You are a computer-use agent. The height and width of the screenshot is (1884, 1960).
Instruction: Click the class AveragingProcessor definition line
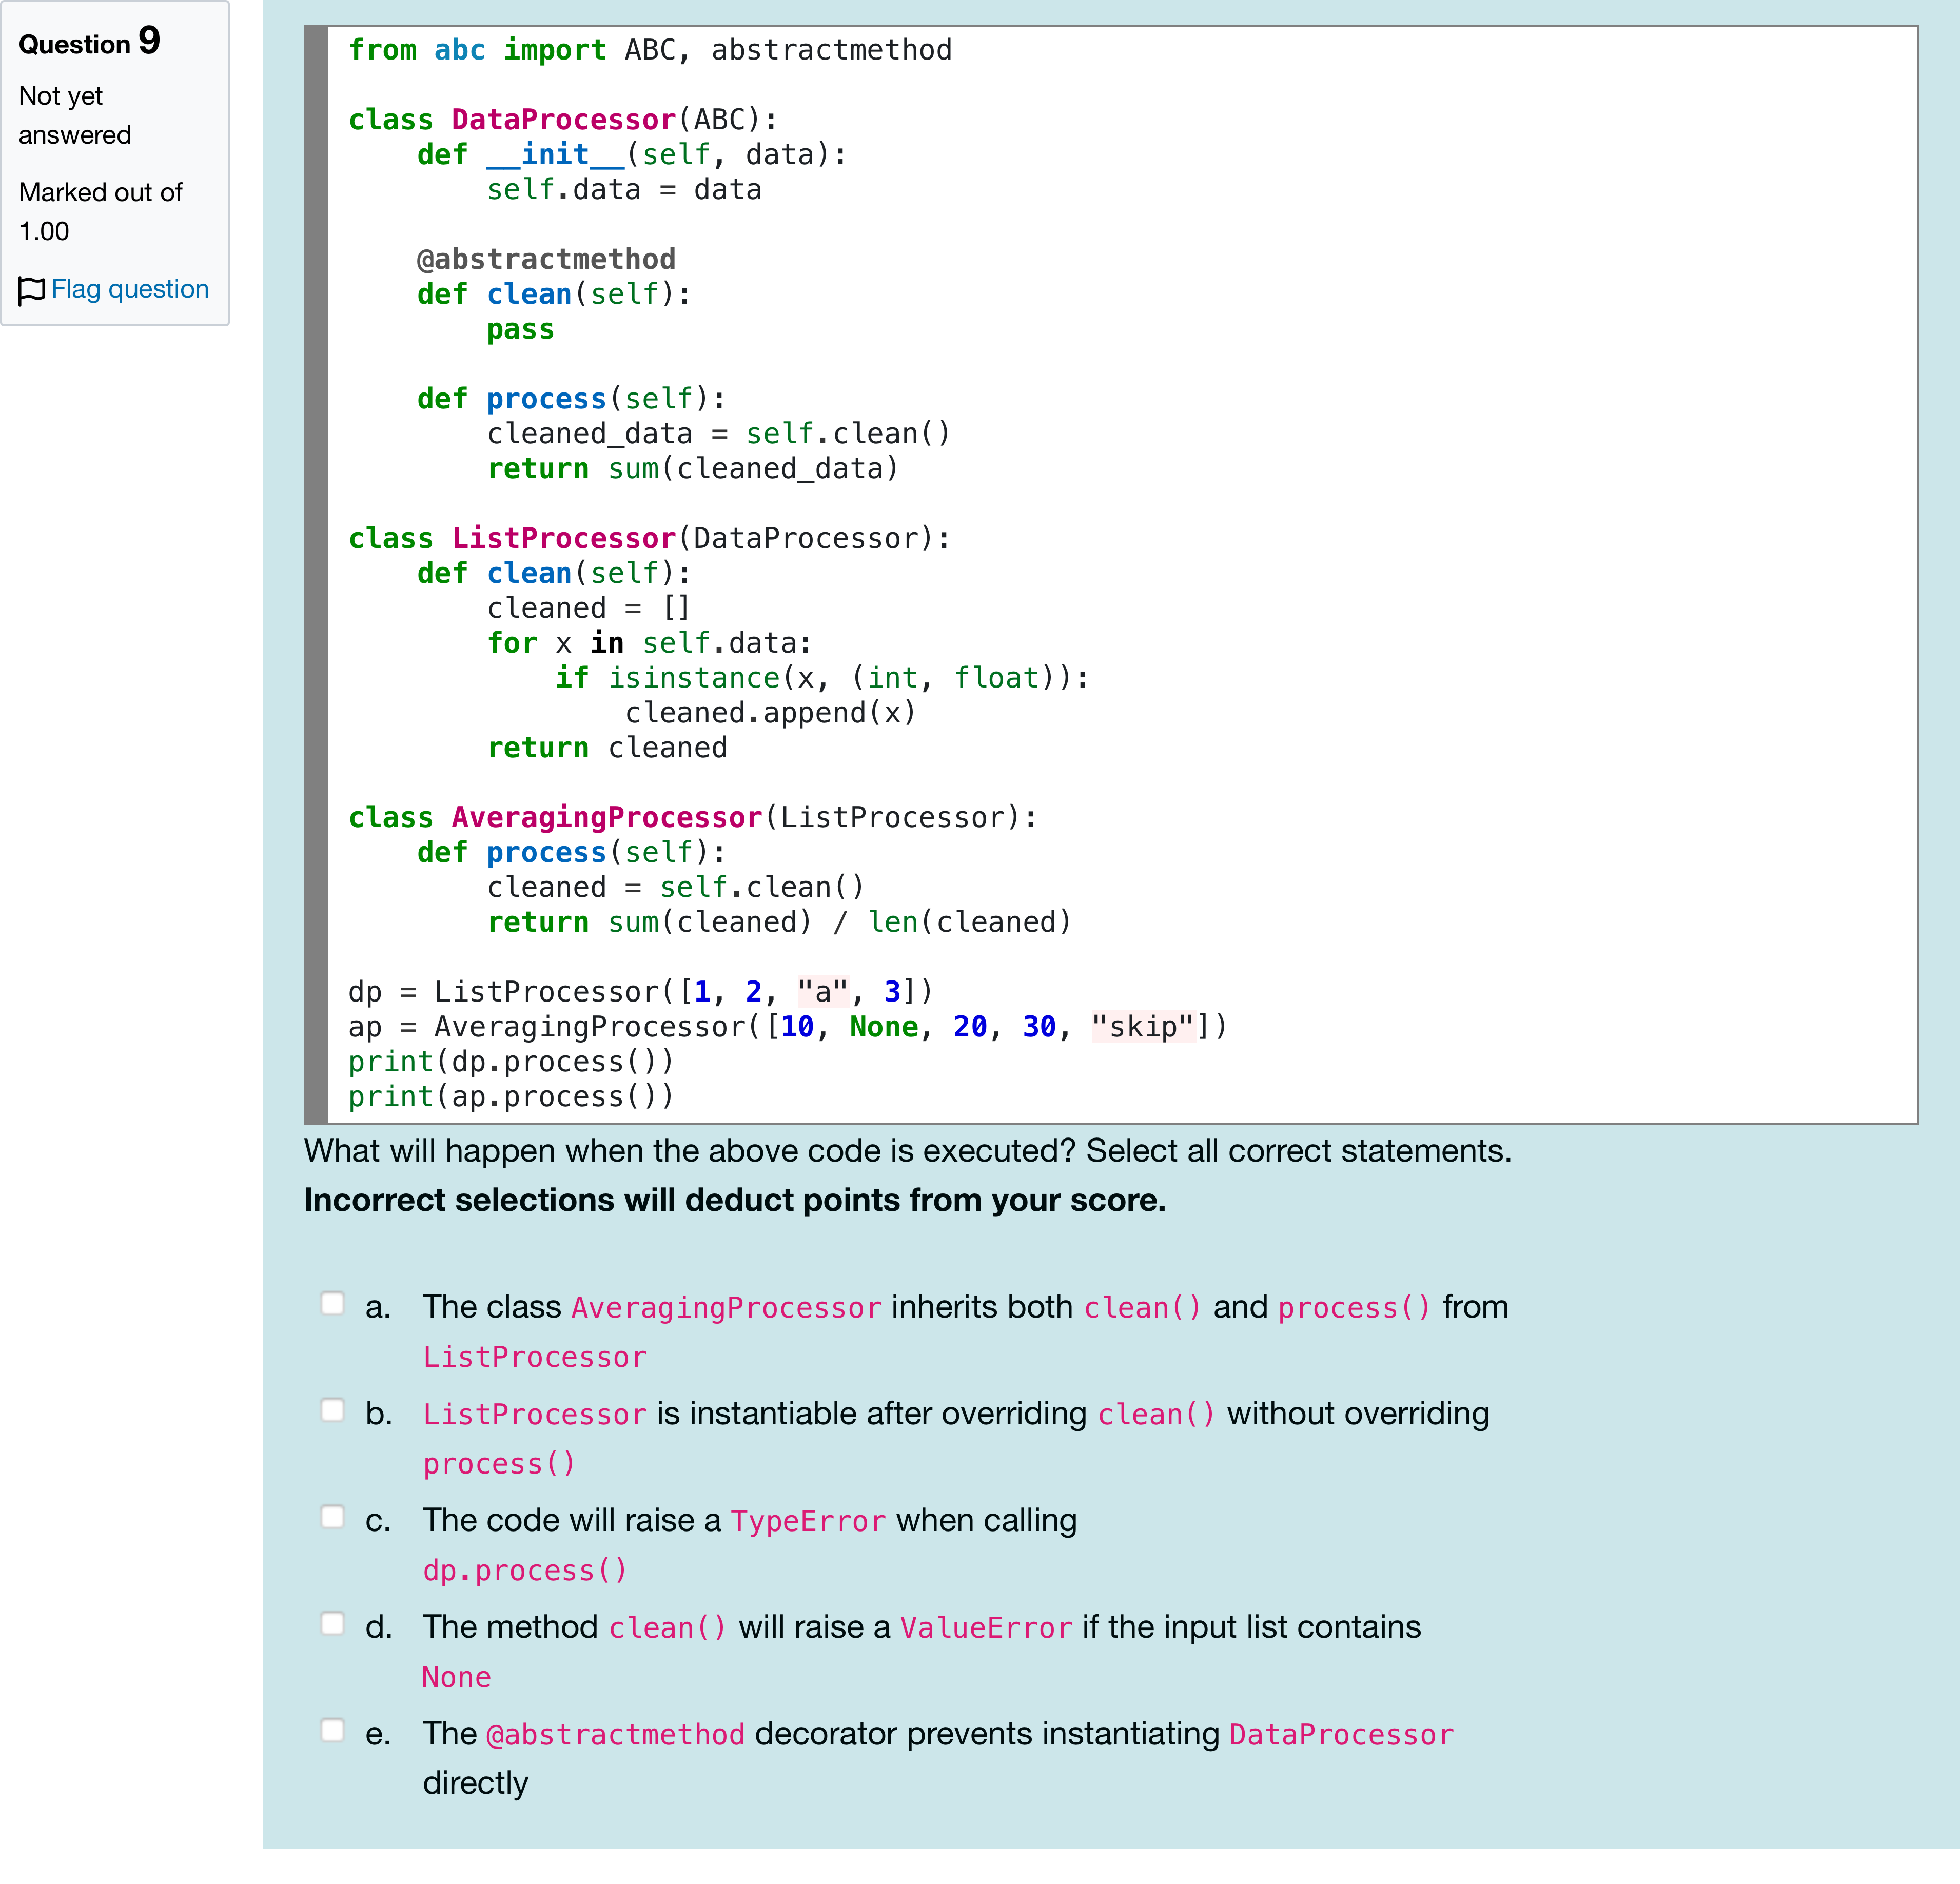click(x=692, y=817)
